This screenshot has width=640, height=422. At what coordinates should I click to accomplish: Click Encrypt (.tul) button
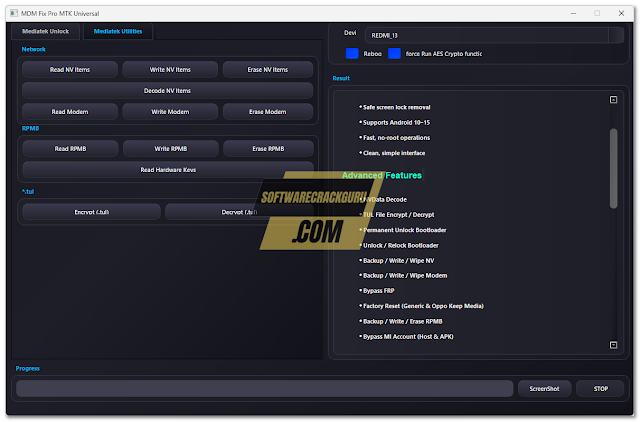pyautogui.click(x=91, y=212)
